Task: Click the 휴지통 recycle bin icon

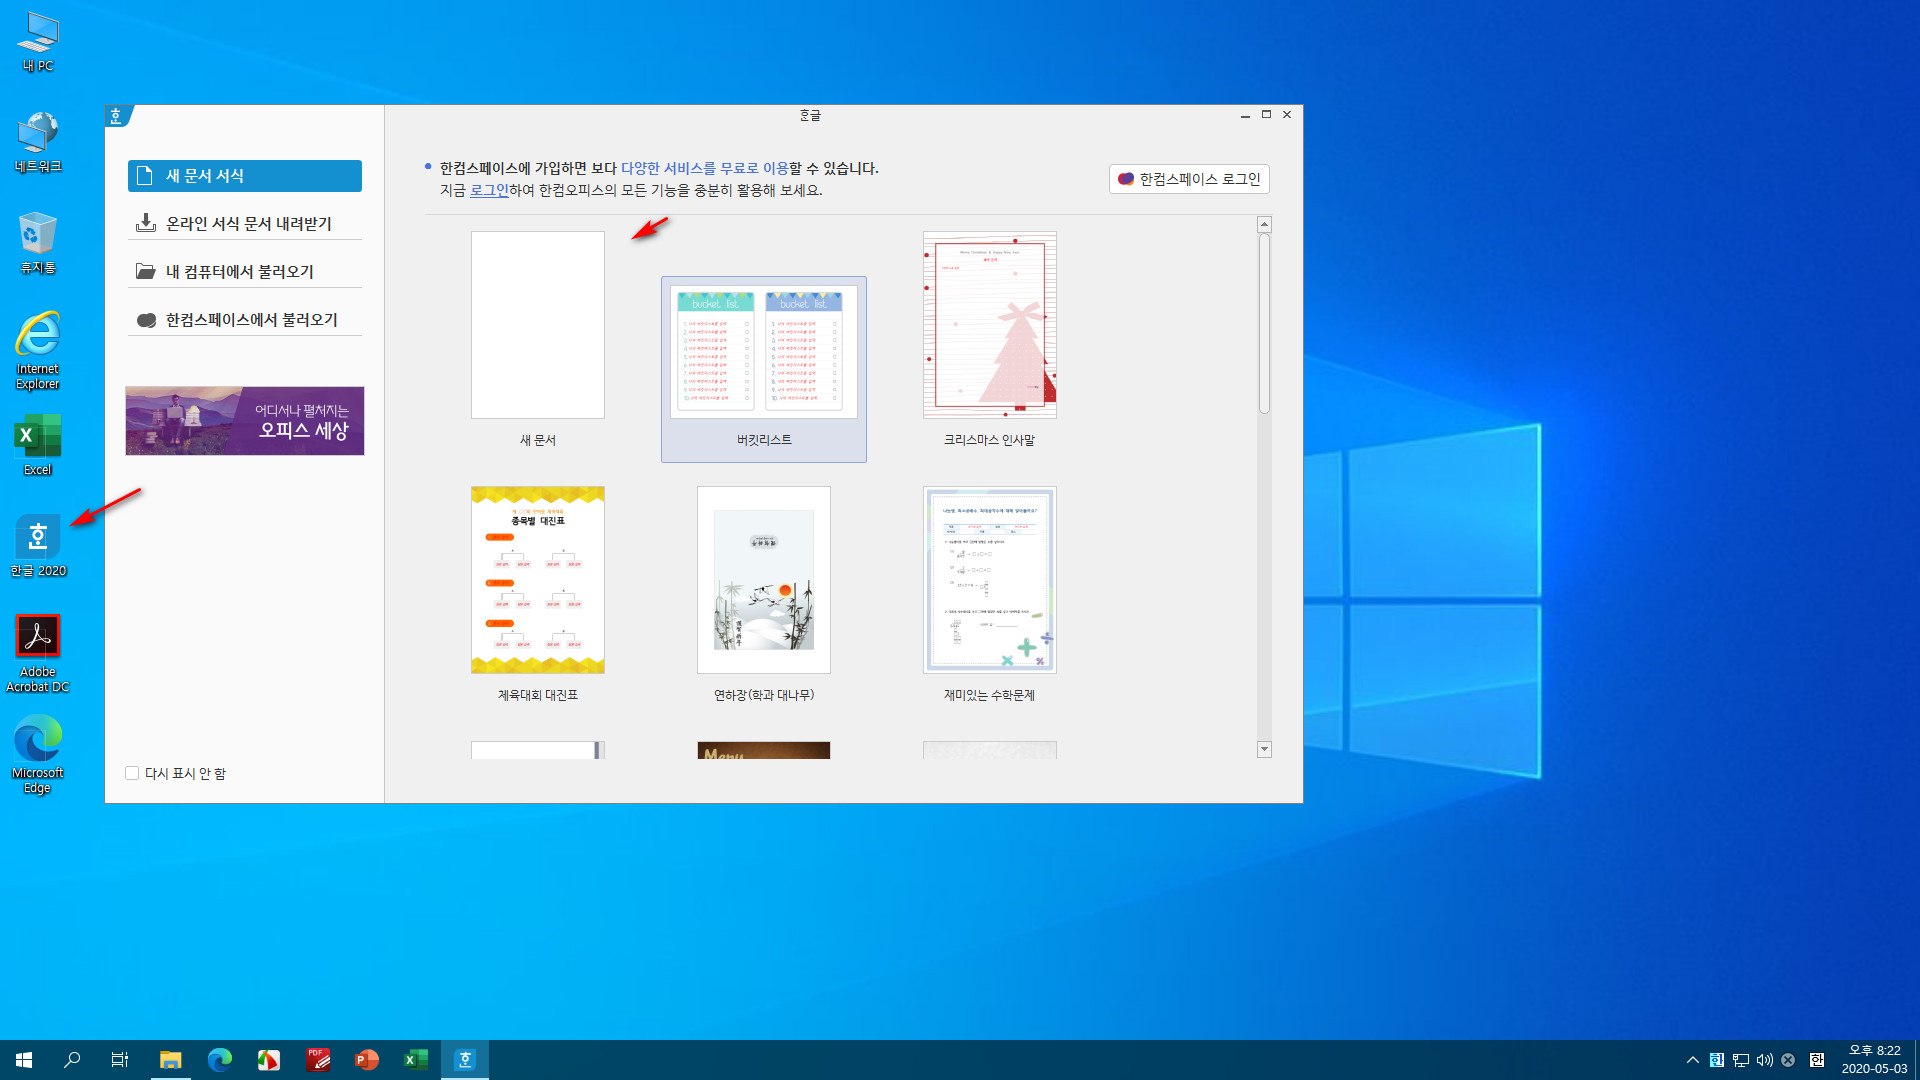Action: (38, 243)
